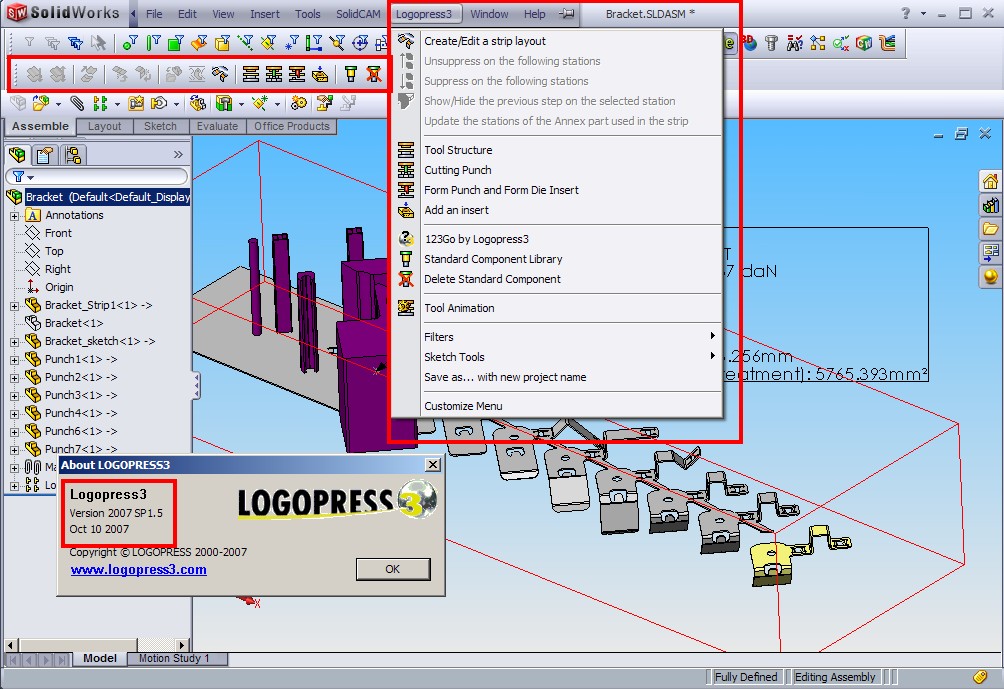This screenshot has width=1004, height=689.
Task: Click the feature tree filter field
Action: click(97, 177)
